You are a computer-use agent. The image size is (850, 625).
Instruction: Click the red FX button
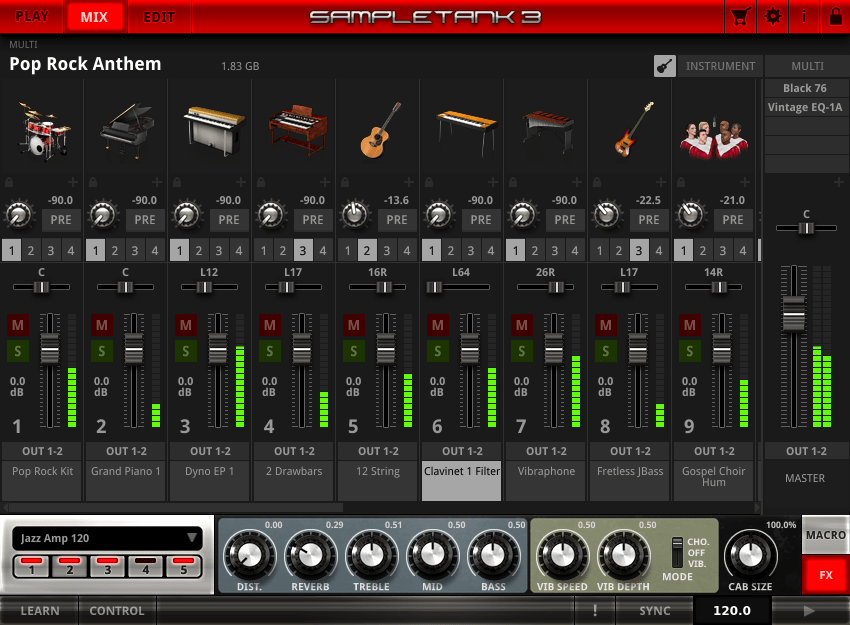tap(826, 575)
